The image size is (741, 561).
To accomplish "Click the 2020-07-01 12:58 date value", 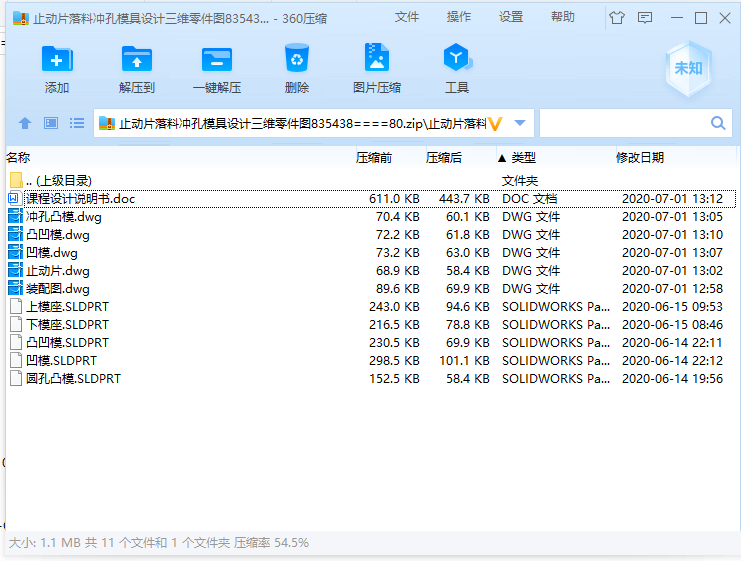I will [x=672, y=288].
